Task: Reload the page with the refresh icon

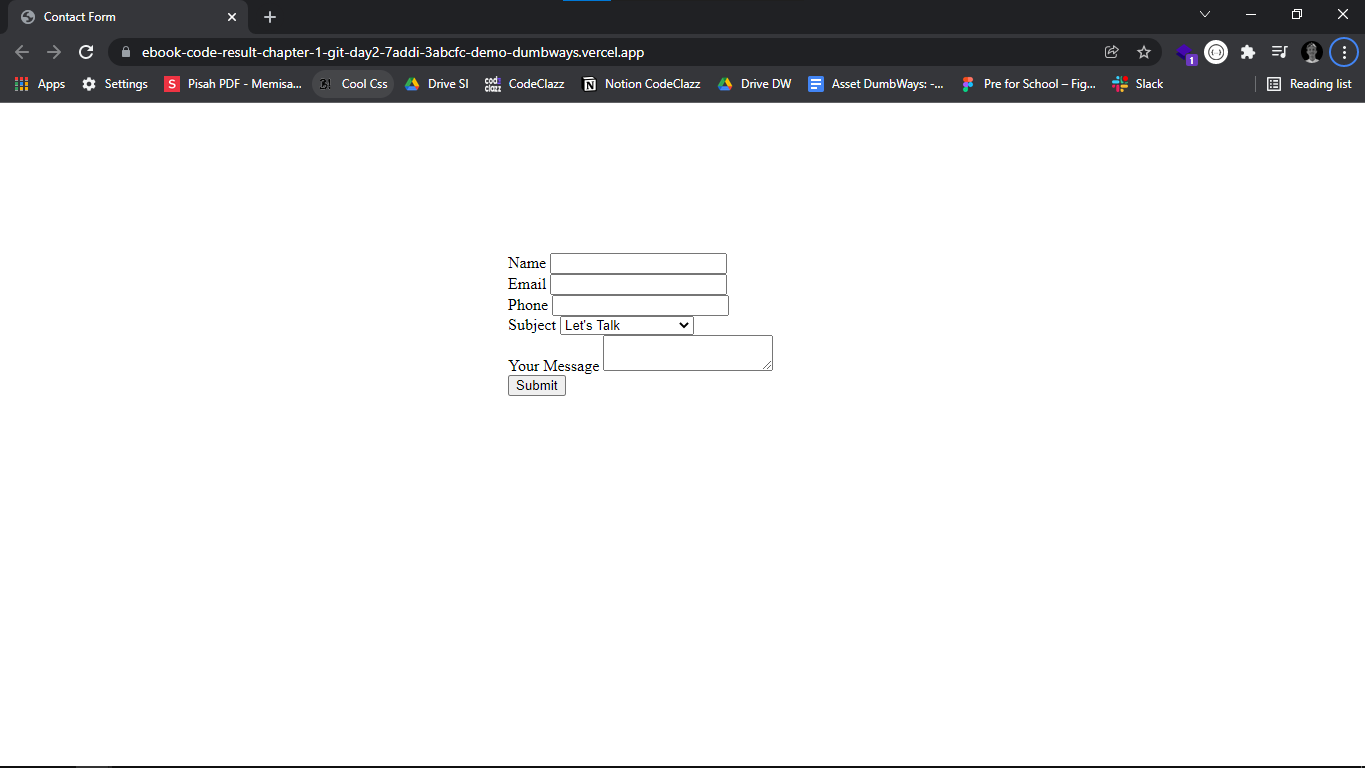Action: pos(86,52)
